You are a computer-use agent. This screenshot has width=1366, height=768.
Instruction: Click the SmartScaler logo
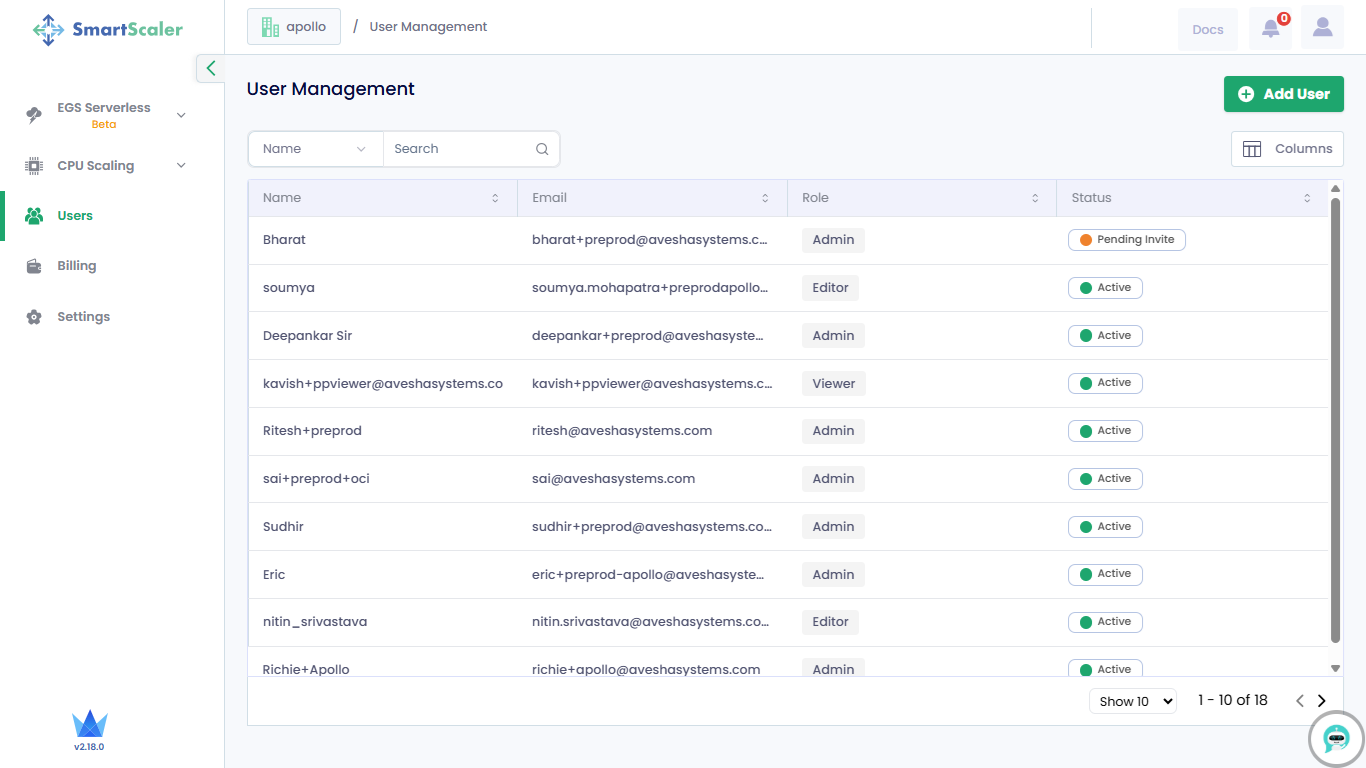click(x=108, y=30)
